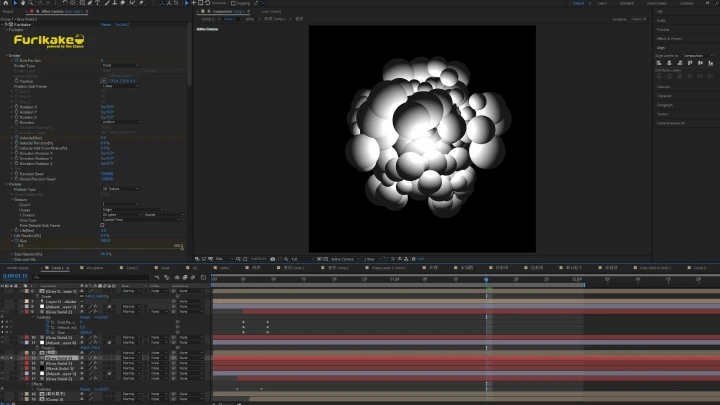Image resolution: width=720 pixels, height=405 pixels.
Task: Toggle visibility eye of layer 16 Adjustment
Action: (x=3, y=373)
